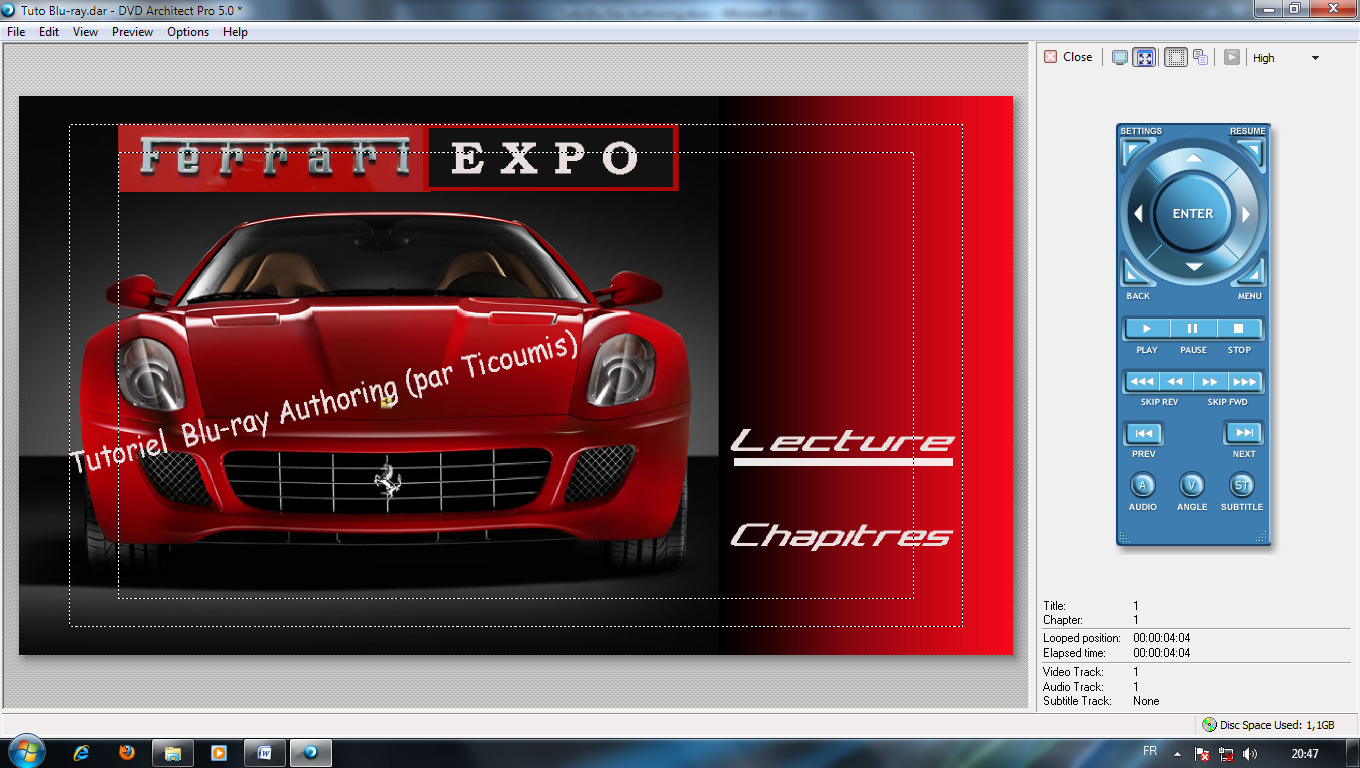Open Internet Explorer from the taskbar
This screenshot has width=1360, height=768.
point(82,753)
